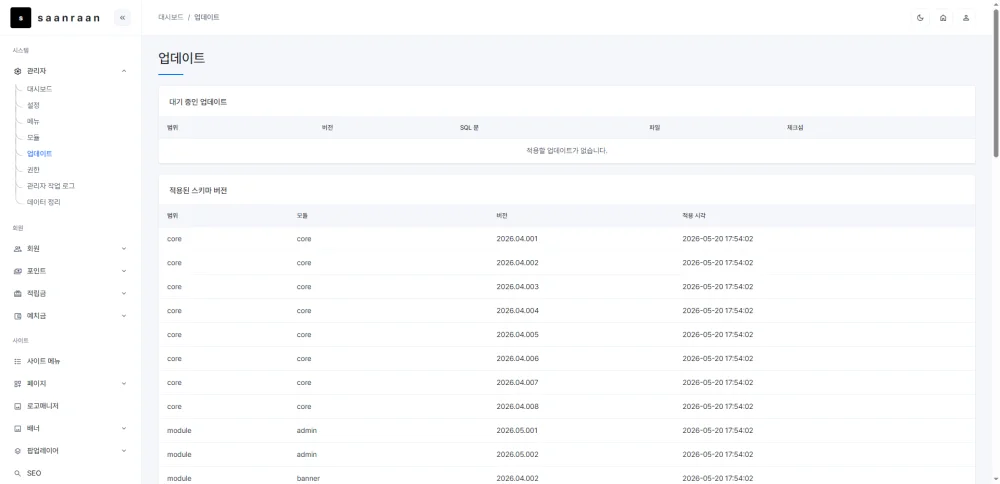
Task: Toggle dark mode with the moon icon
Action: click(x=920, y=18)
